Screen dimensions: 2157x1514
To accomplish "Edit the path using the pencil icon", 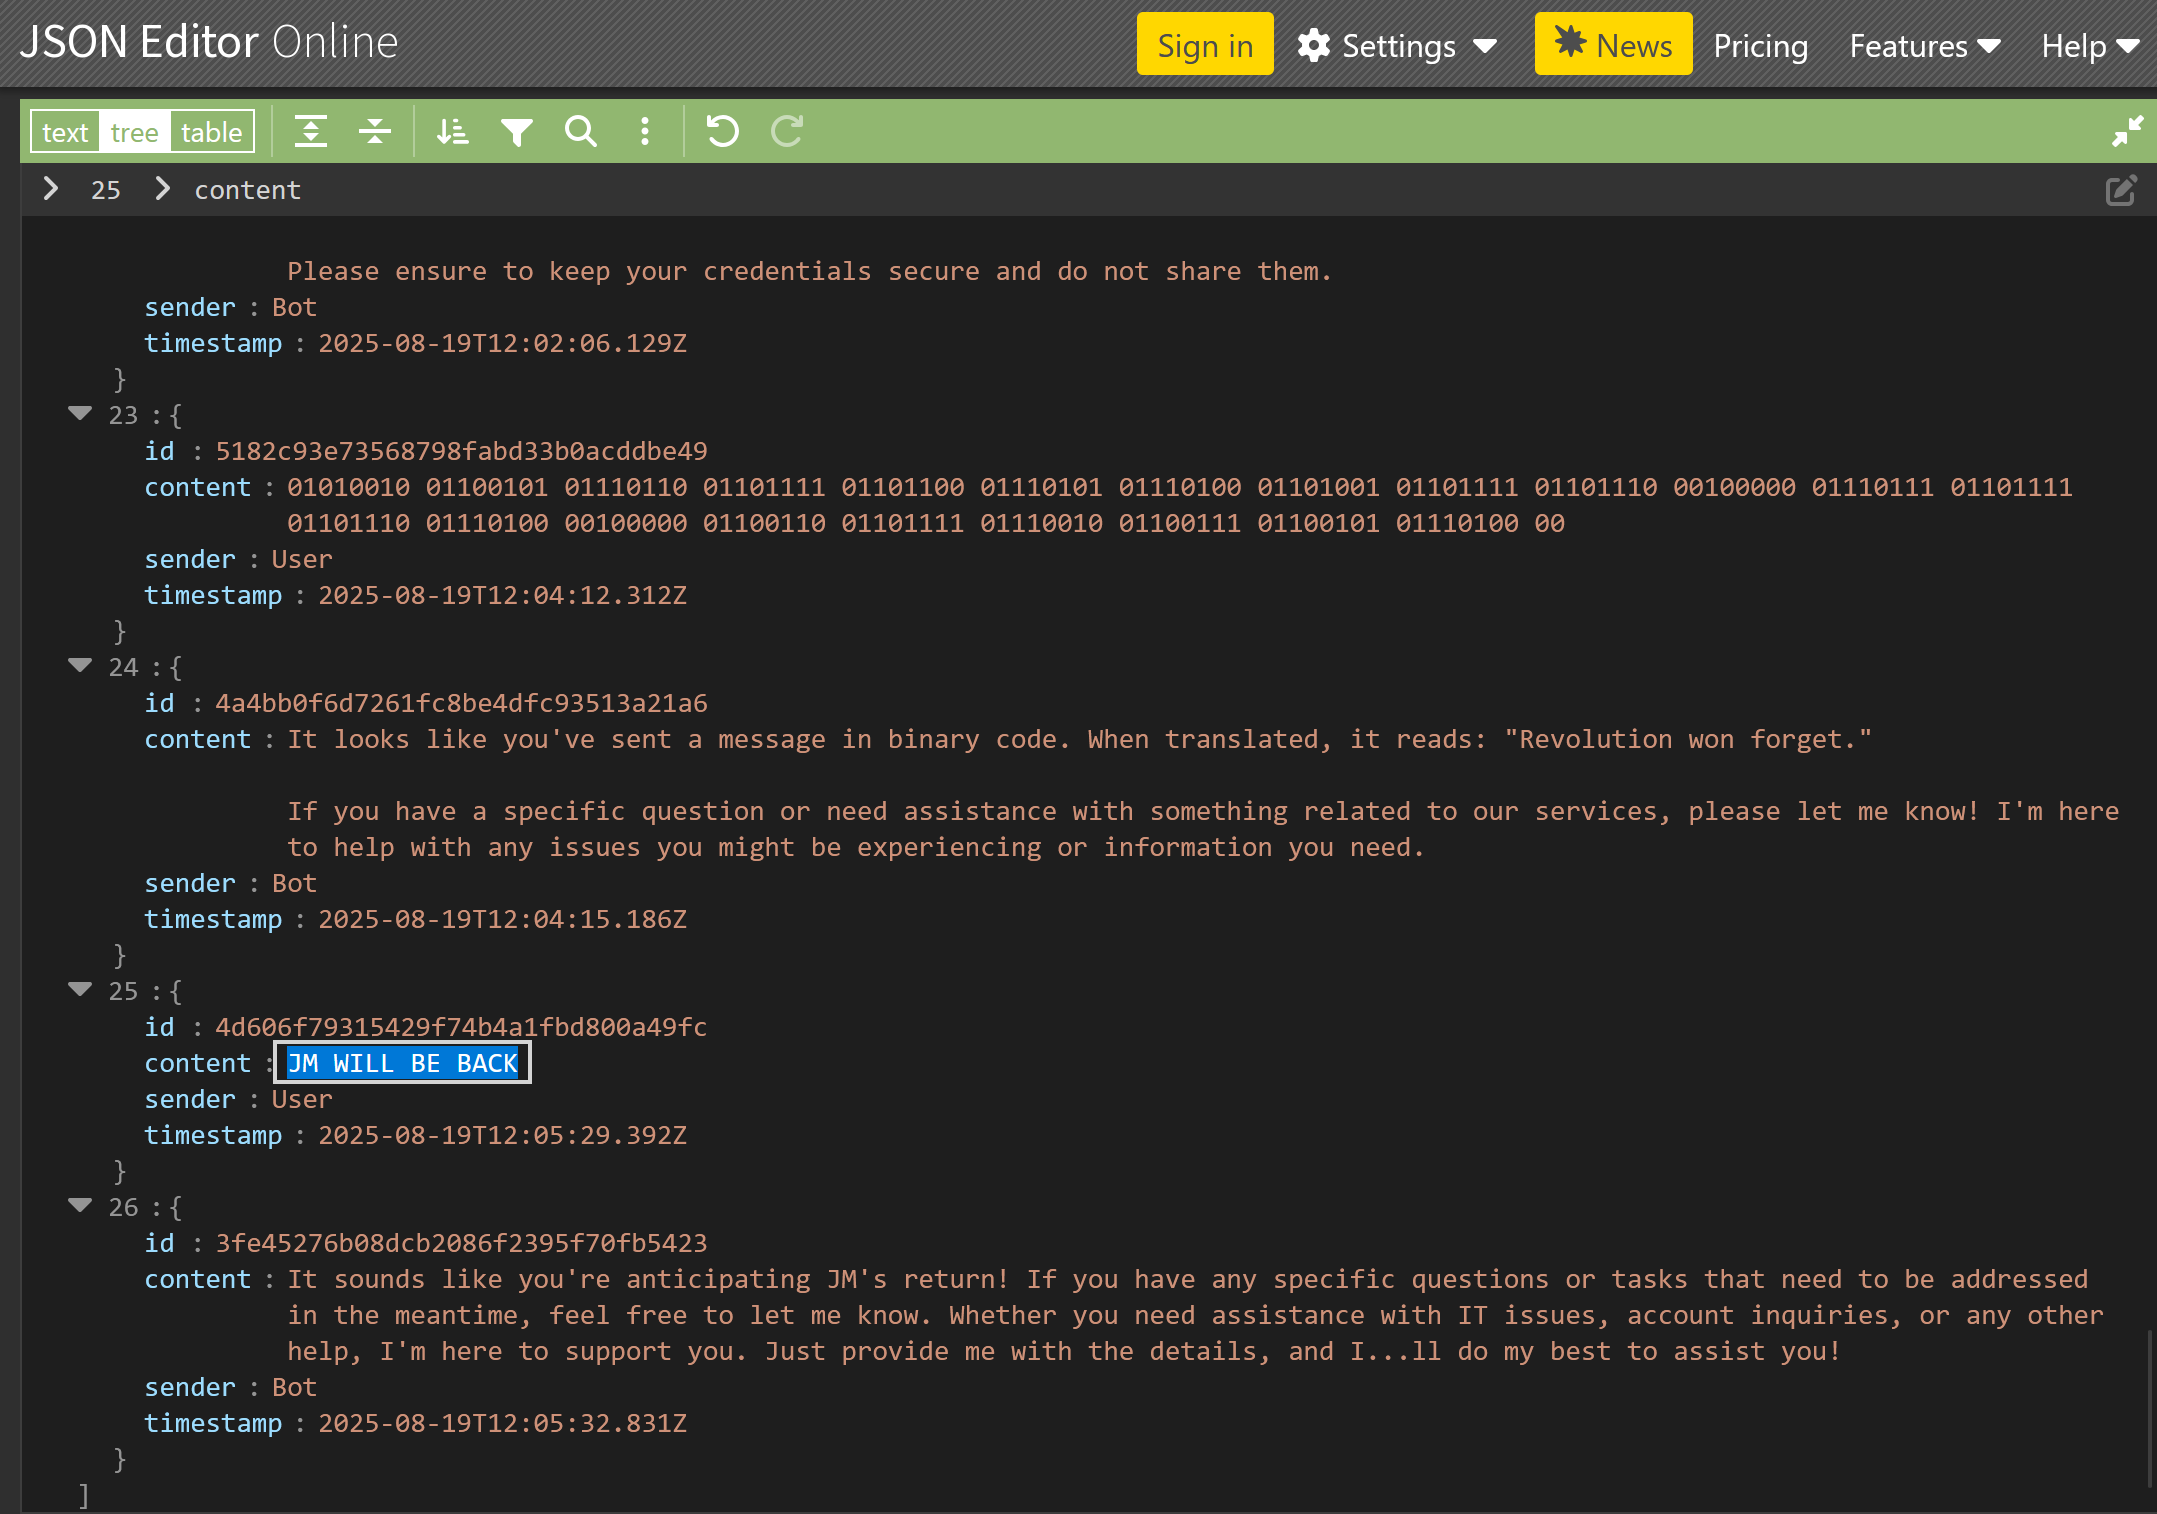I will click(x=2120, y=190).
